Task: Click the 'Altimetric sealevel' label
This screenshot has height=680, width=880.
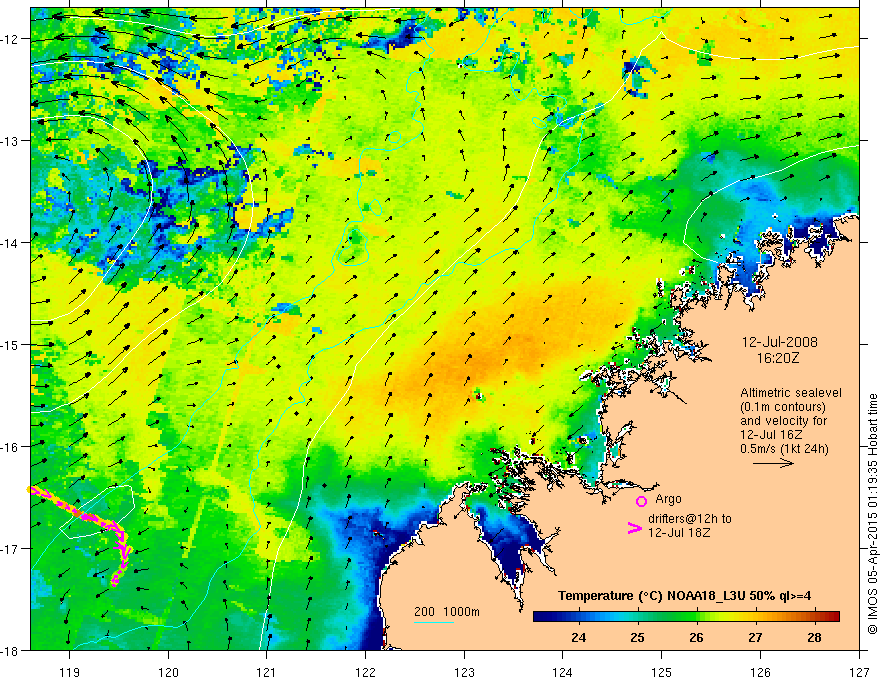Action: coord(791,393)
